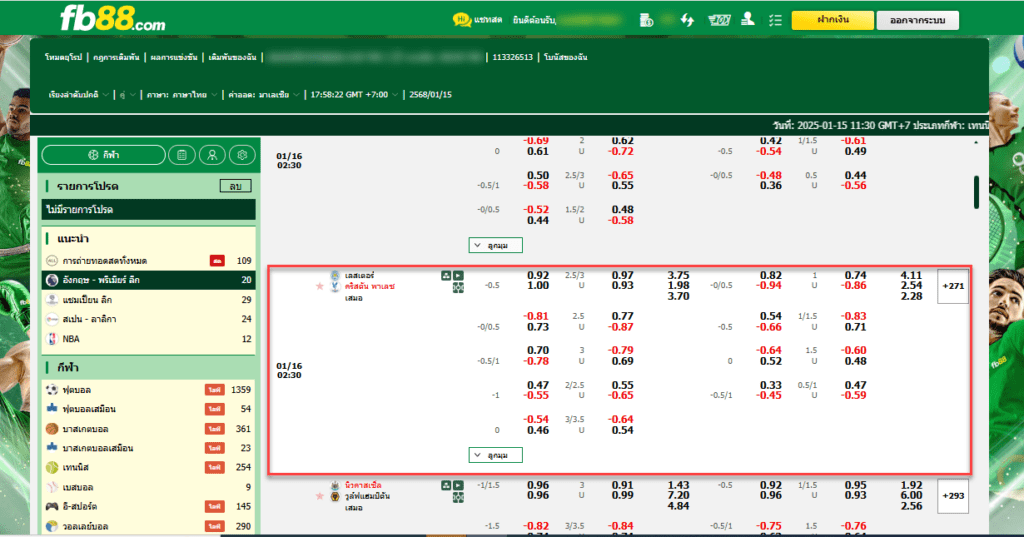Favorite the Newcastle match with star
Image resolution: width=1024 pixels, height=537 pixels.
319,496
